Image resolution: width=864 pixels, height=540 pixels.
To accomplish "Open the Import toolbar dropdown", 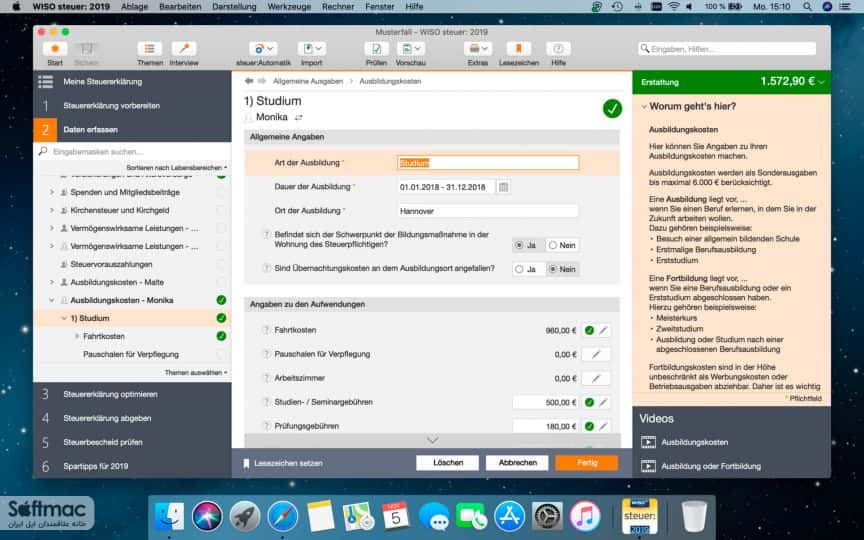I will [x=312, y=49].
